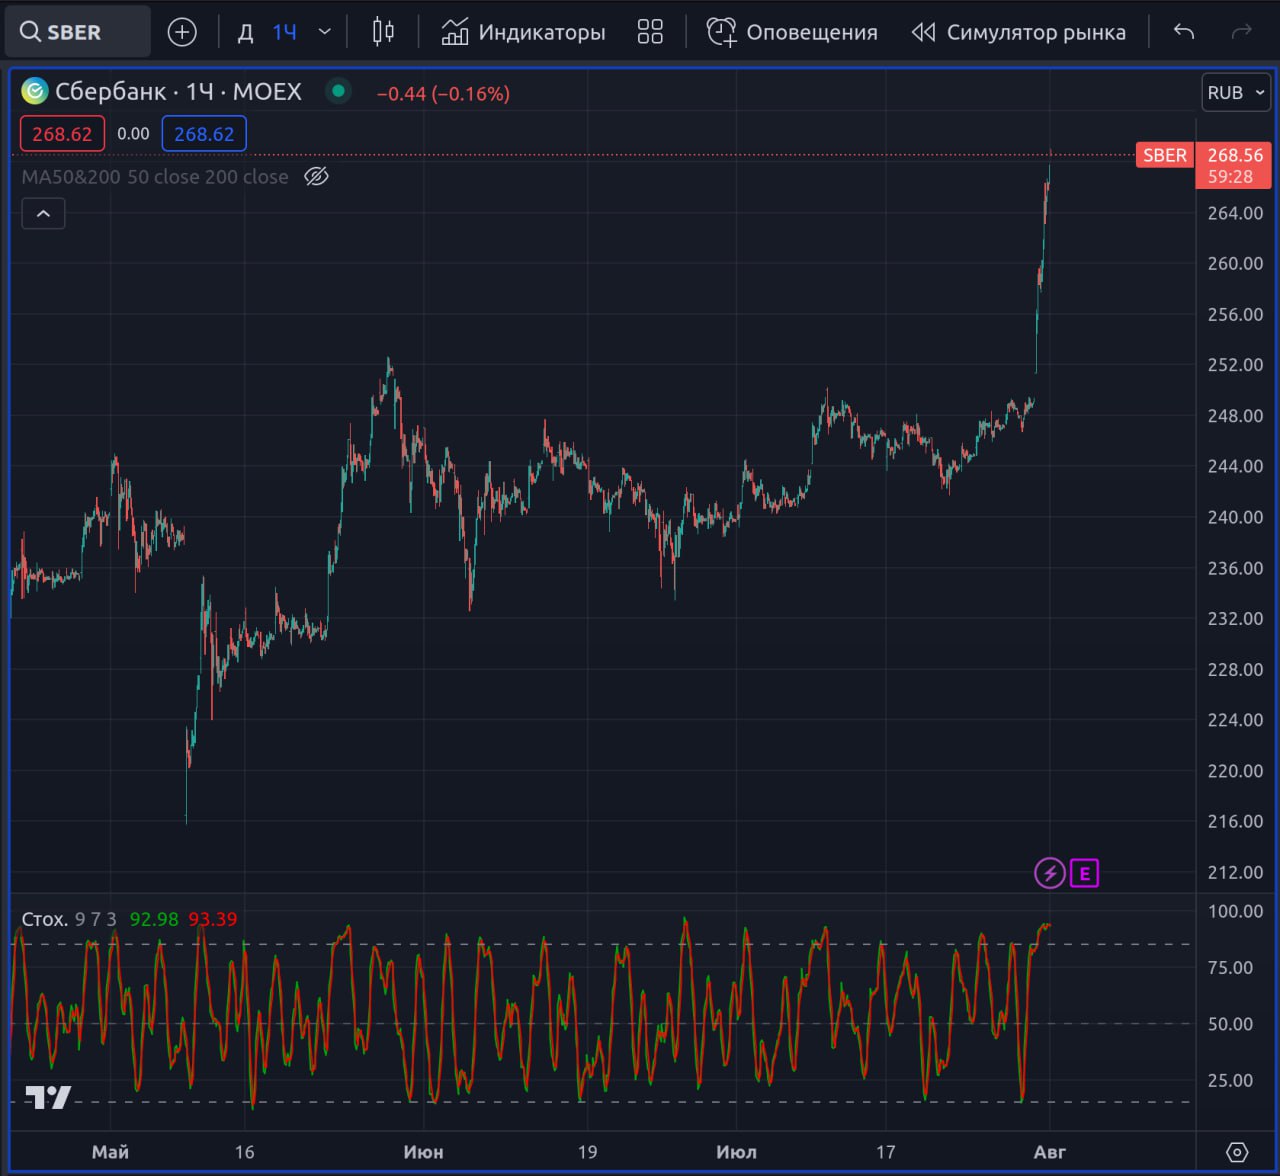Image resolution: width=1280 pixels, height=1176 pixels.
Task: Open chart settings gear icon
Action: 1237,1152
